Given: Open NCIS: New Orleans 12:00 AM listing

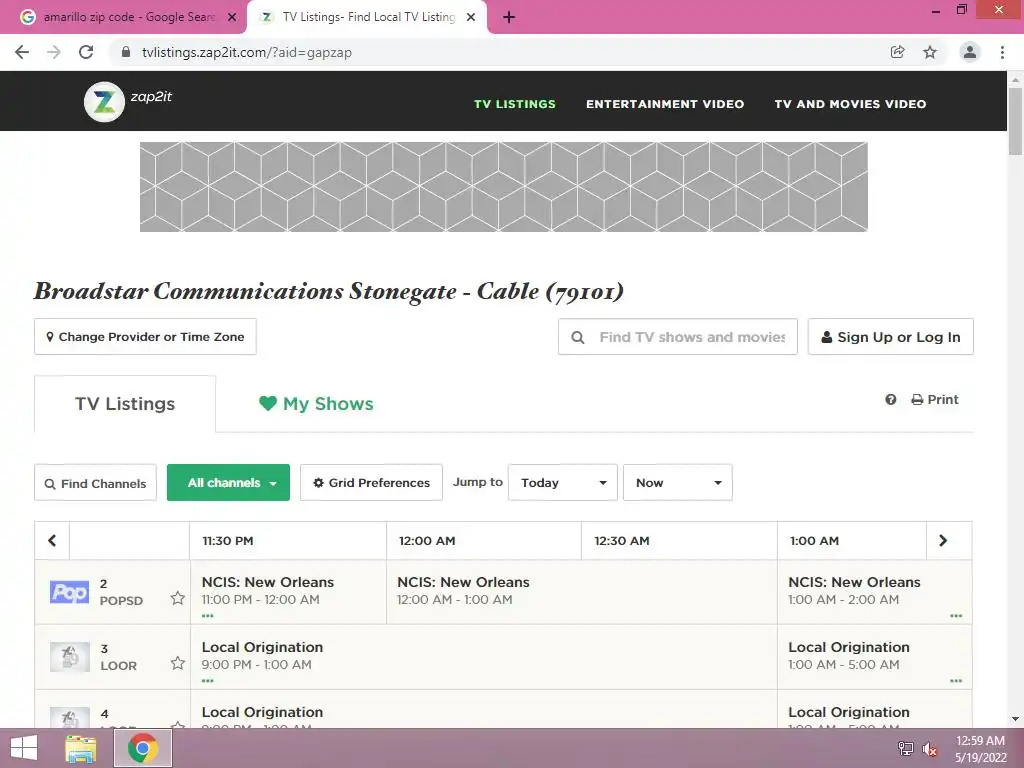Looking at the screenshot, I should (581, 592).
